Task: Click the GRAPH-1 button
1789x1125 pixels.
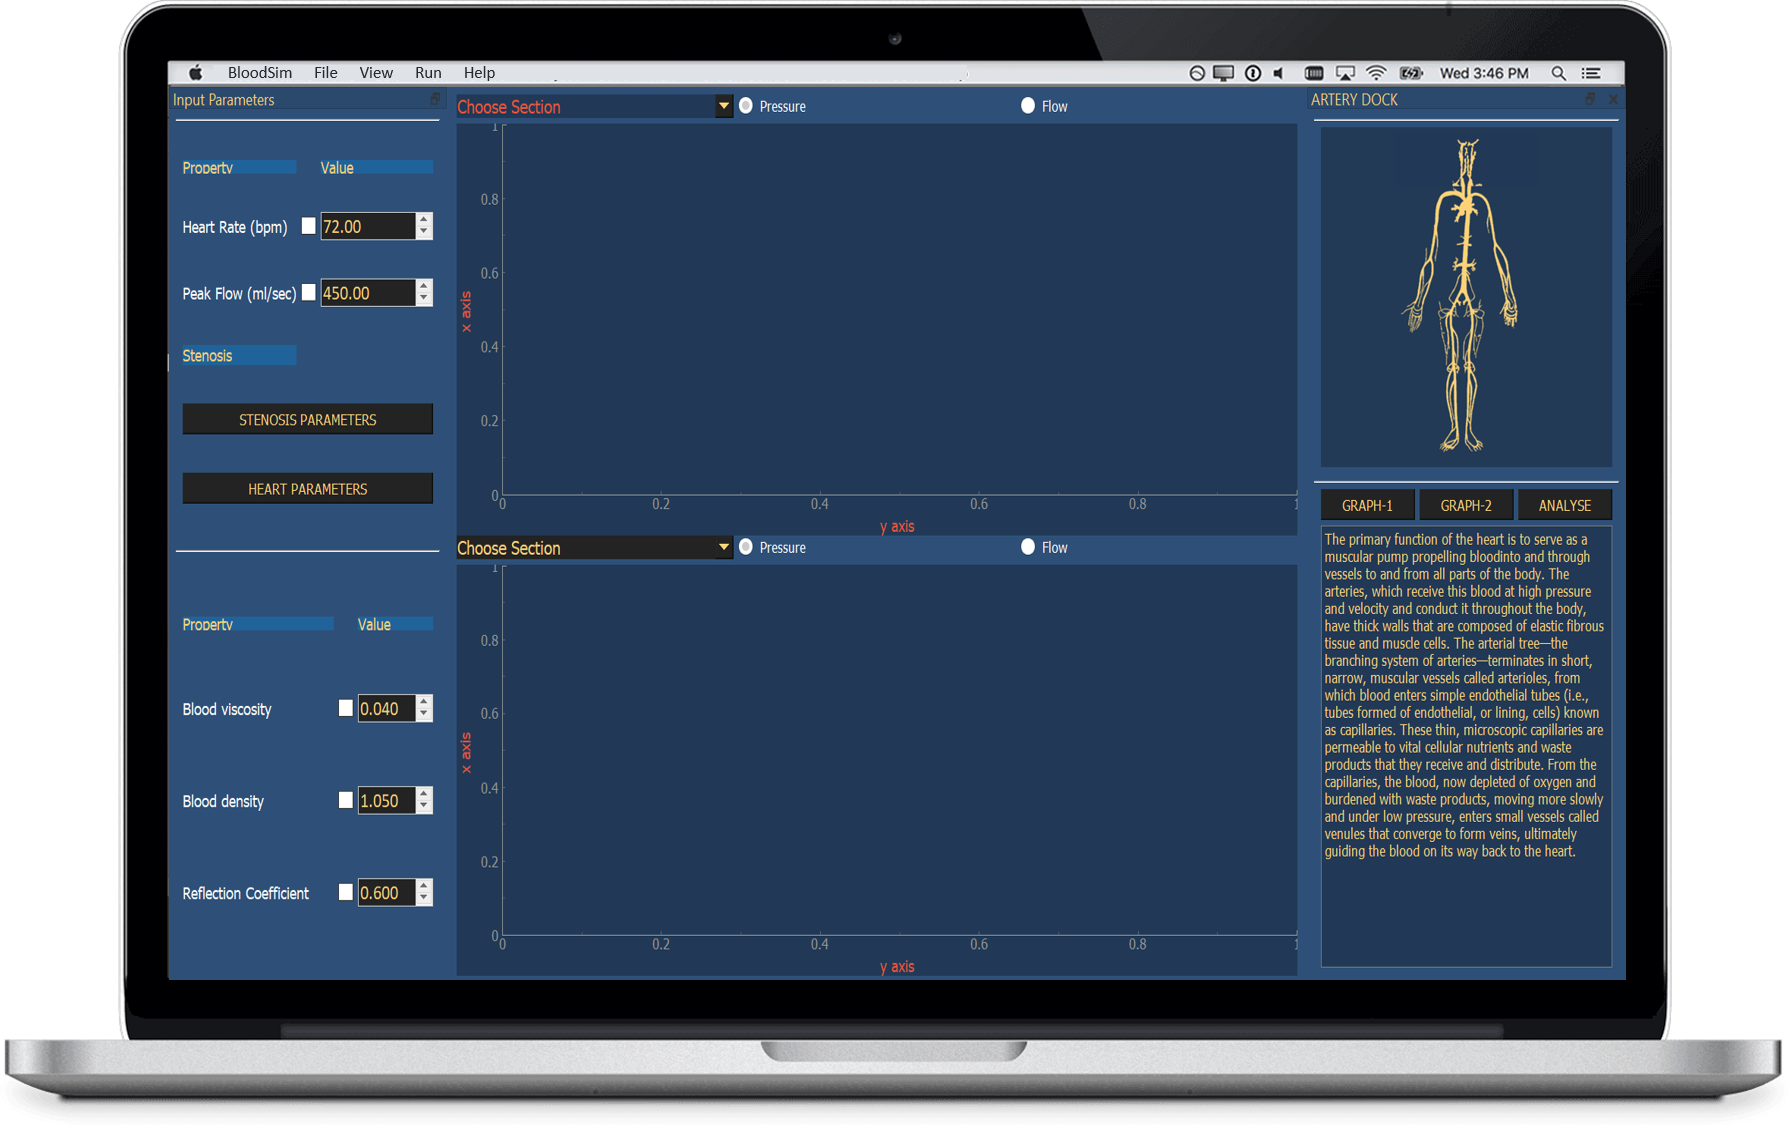Action: pyautogui.click(x=1367, y=505)
